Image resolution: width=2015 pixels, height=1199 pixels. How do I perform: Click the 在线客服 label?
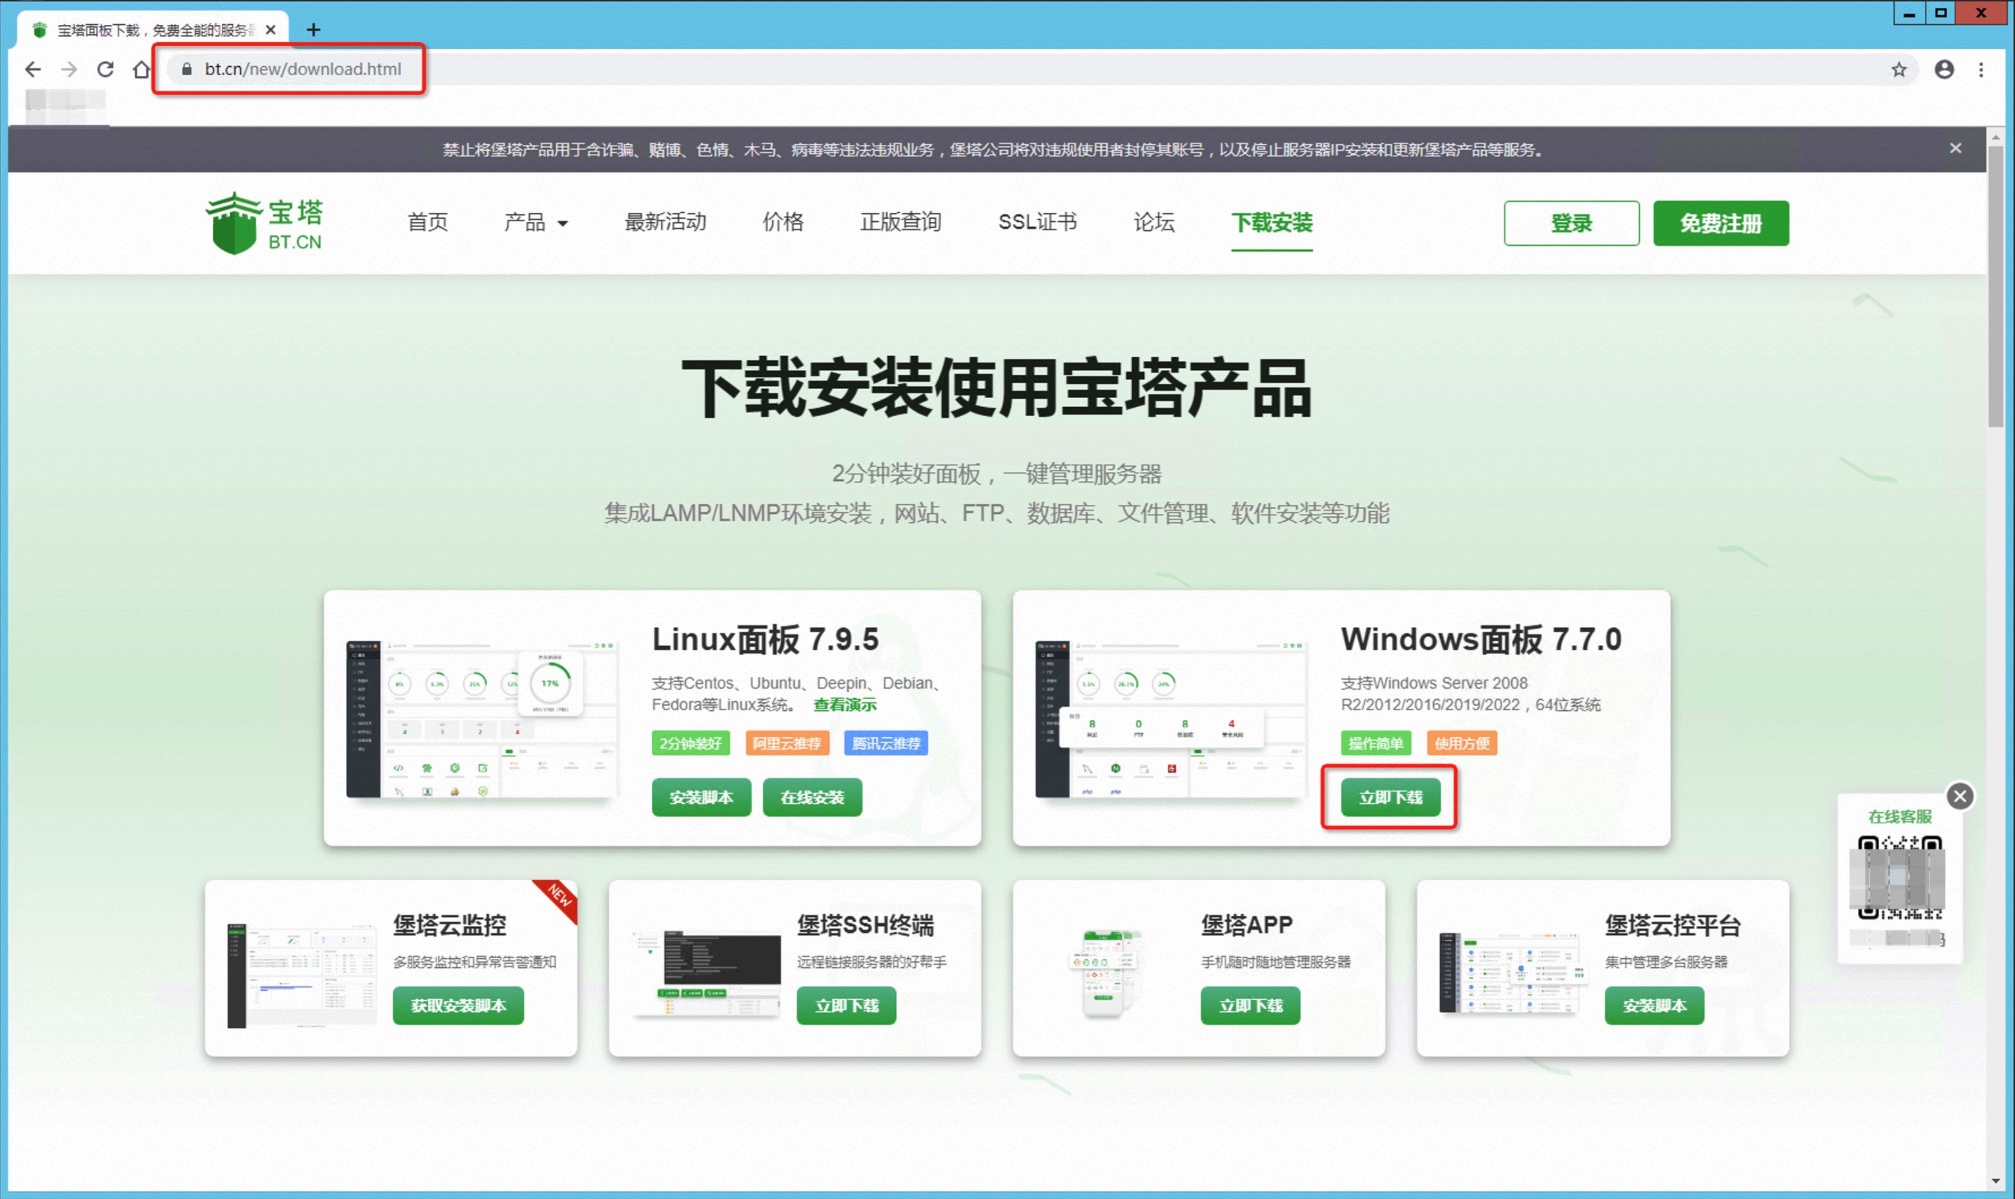[x=1900, y=816]
